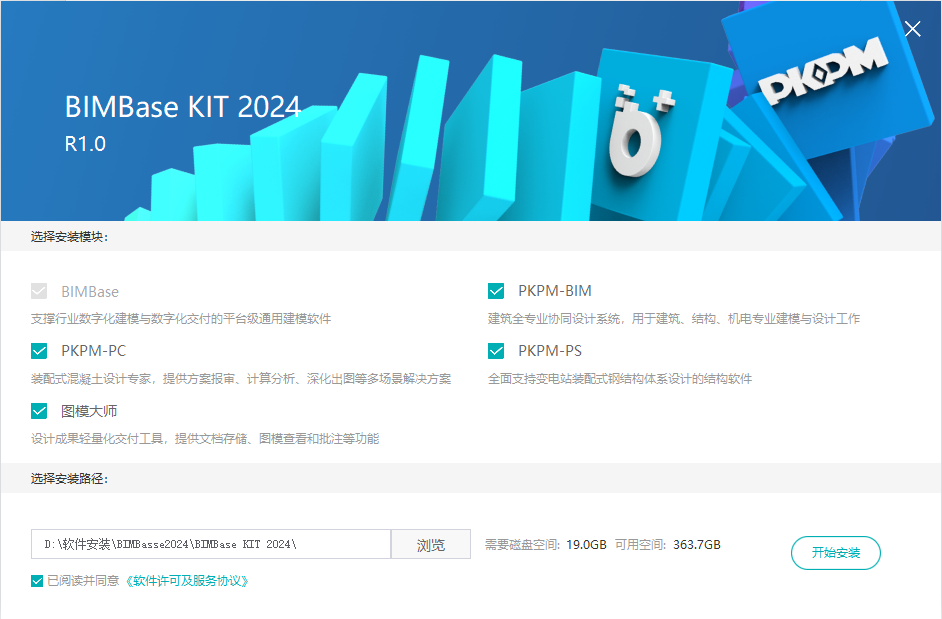
Task: Click the 19.0GB required disk space value
Action: [x=586, y=544]
